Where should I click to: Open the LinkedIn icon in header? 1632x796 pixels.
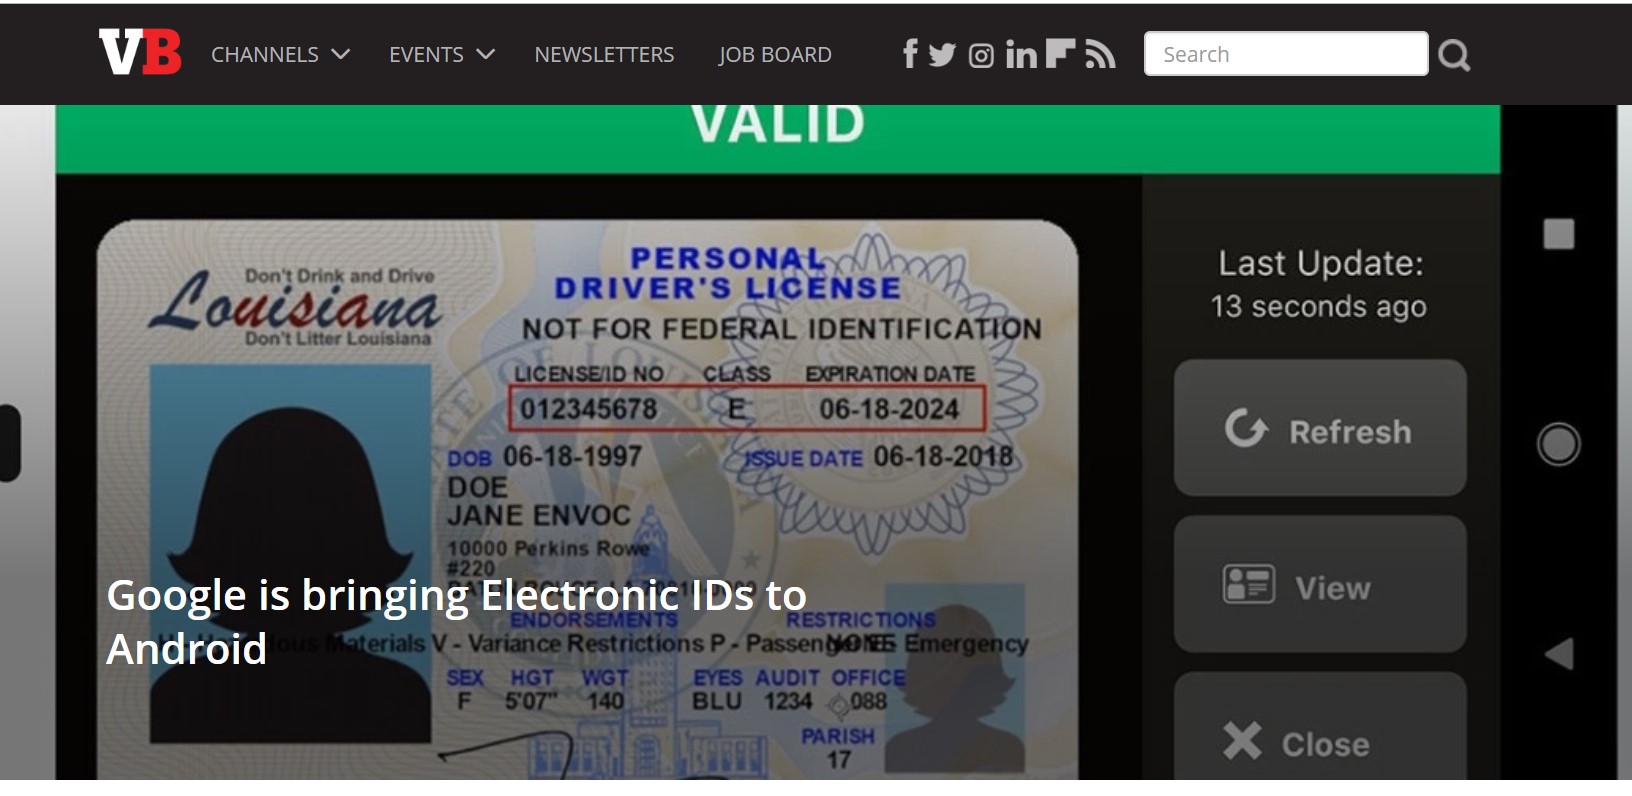click(1021, 54)
